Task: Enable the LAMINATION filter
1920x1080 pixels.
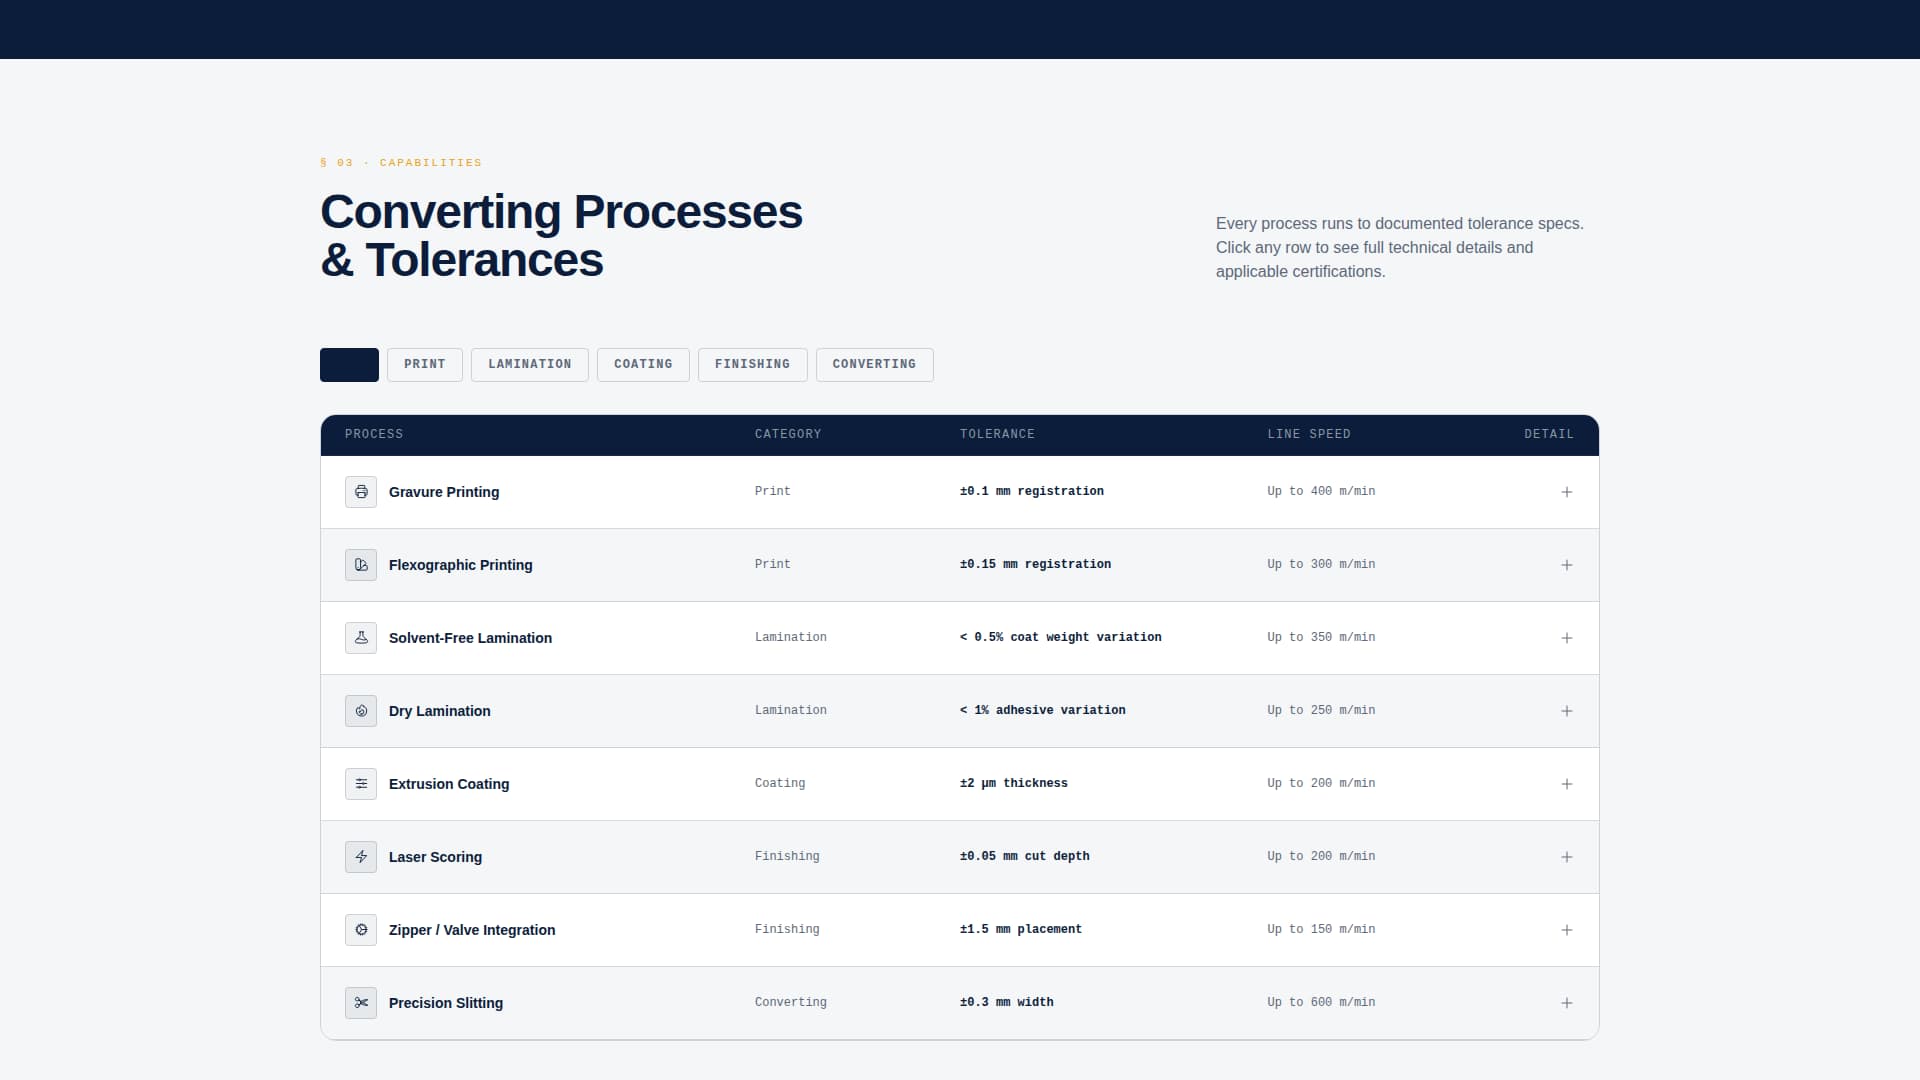Action: (529, 364)
